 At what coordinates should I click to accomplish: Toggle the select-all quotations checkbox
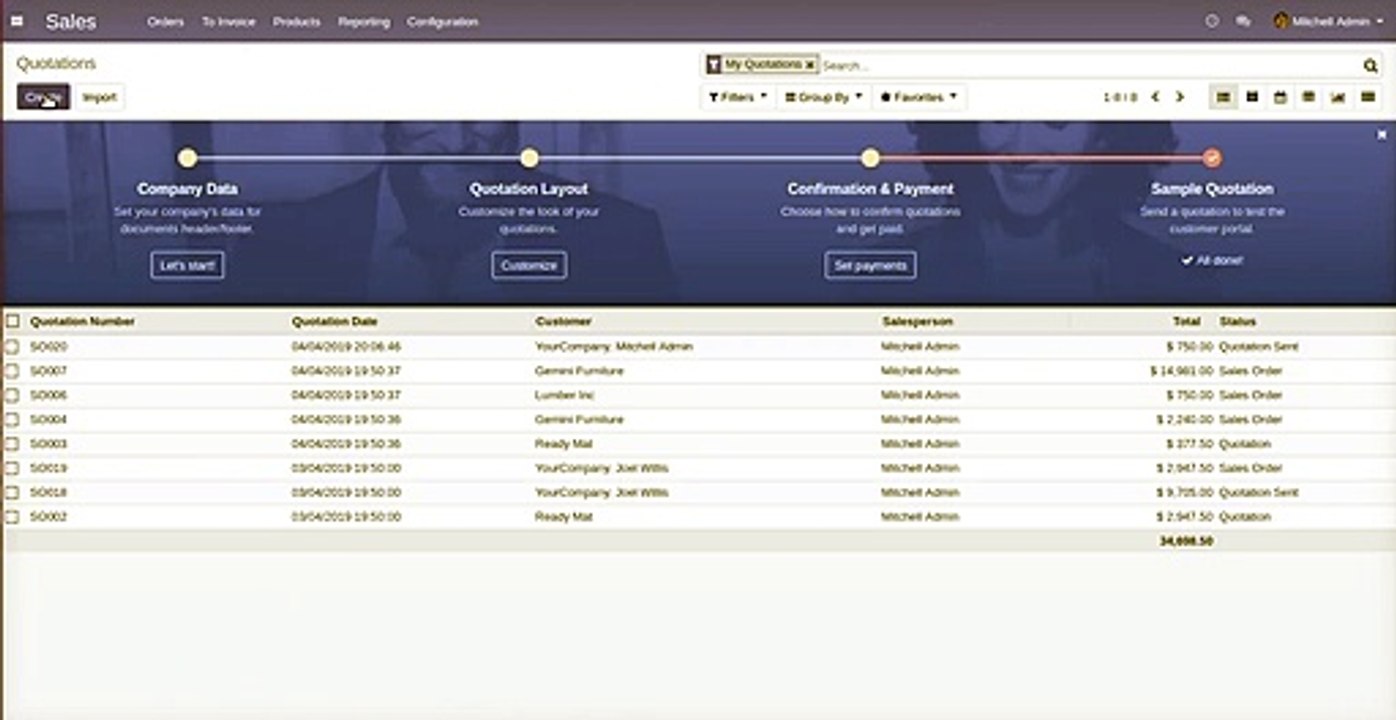pos(12,321)
